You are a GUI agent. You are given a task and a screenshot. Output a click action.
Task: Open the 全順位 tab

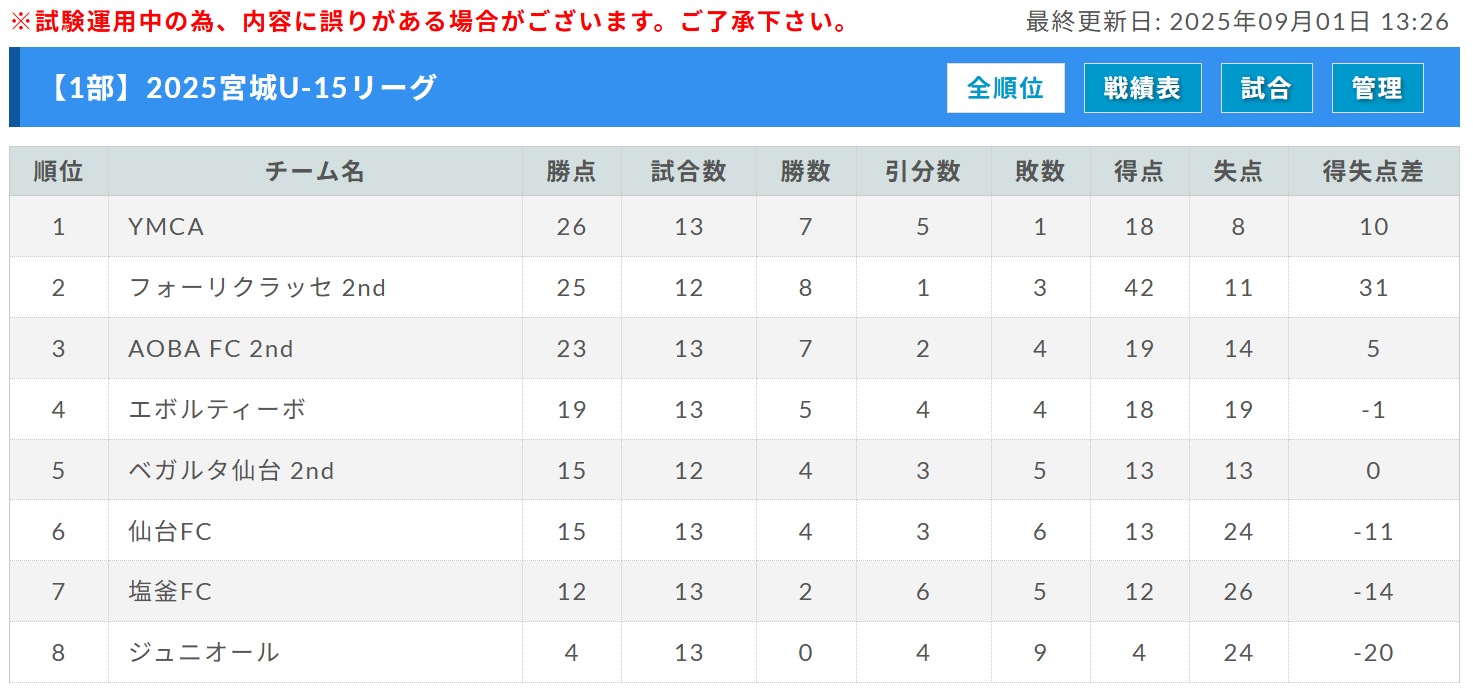click(1006, 88)
